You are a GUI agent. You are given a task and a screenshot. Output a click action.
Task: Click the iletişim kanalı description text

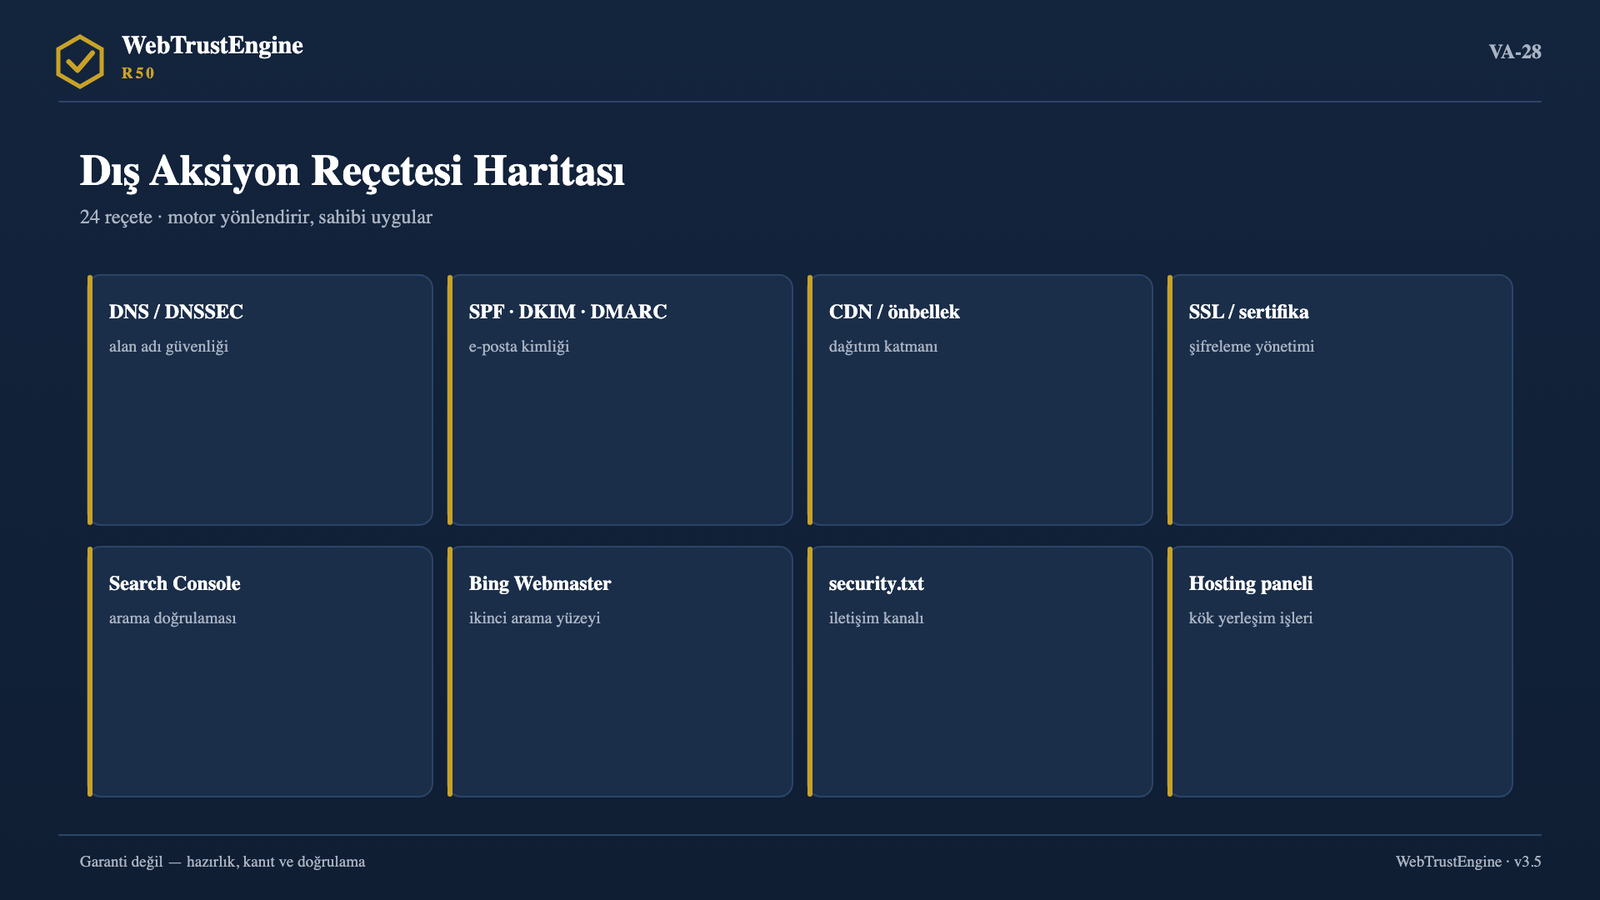click(876, 618)
